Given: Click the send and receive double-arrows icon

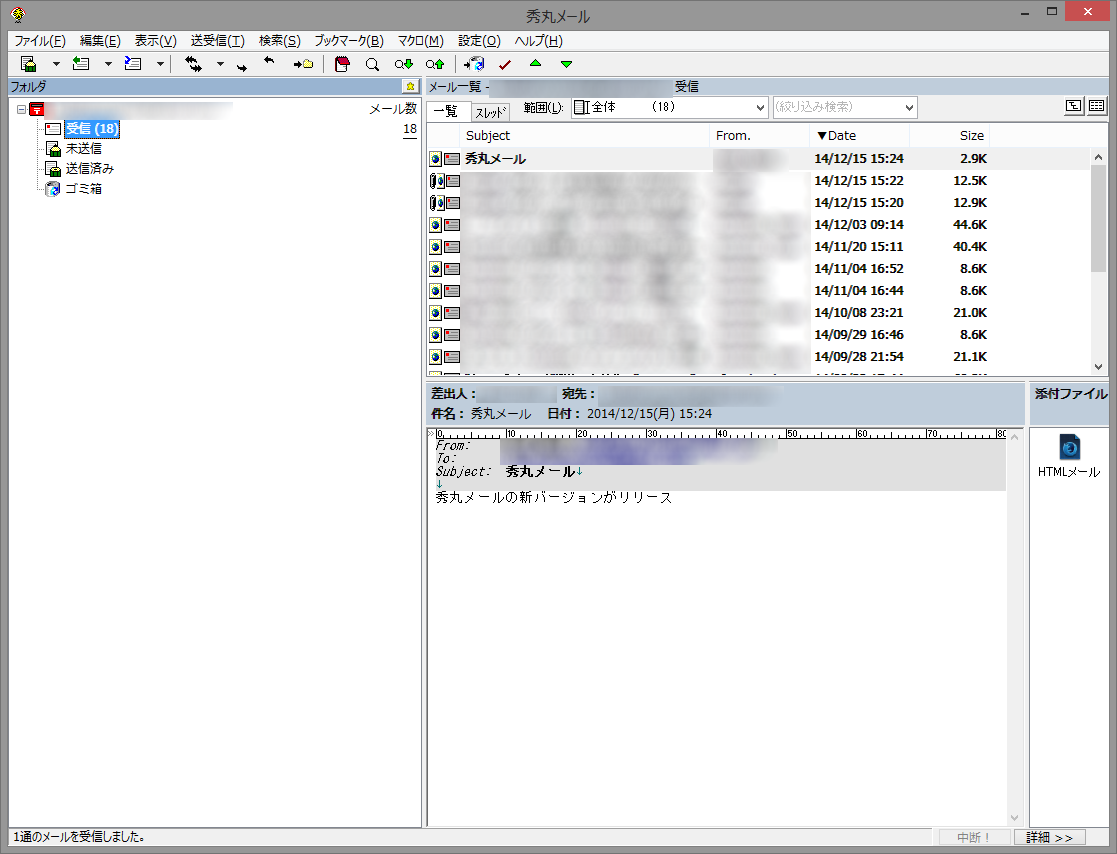Looking at the screenshot, I should pos(193,64).
